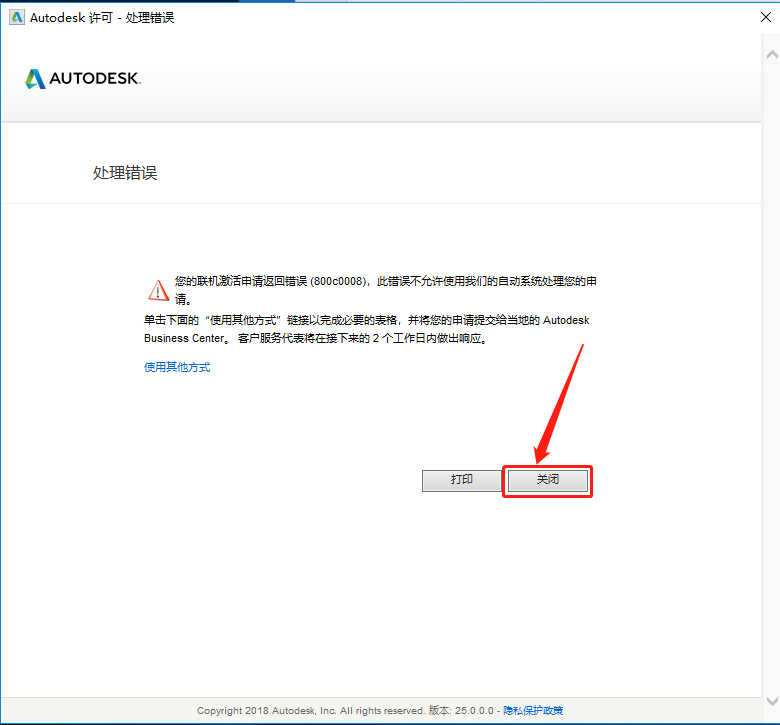This screenshot has height=725, width=780.
Task: Click the vertical scrollbar track
Action: click(771, 378)
